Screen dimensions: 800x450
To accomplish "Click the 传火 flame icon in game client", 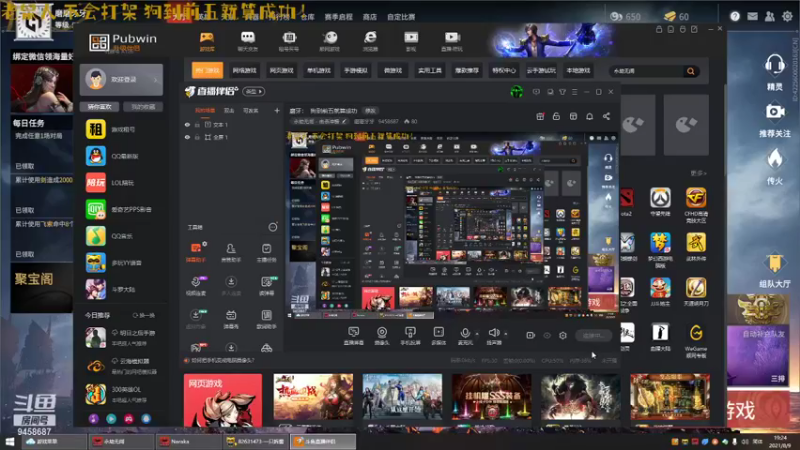I will click(774, 159).
